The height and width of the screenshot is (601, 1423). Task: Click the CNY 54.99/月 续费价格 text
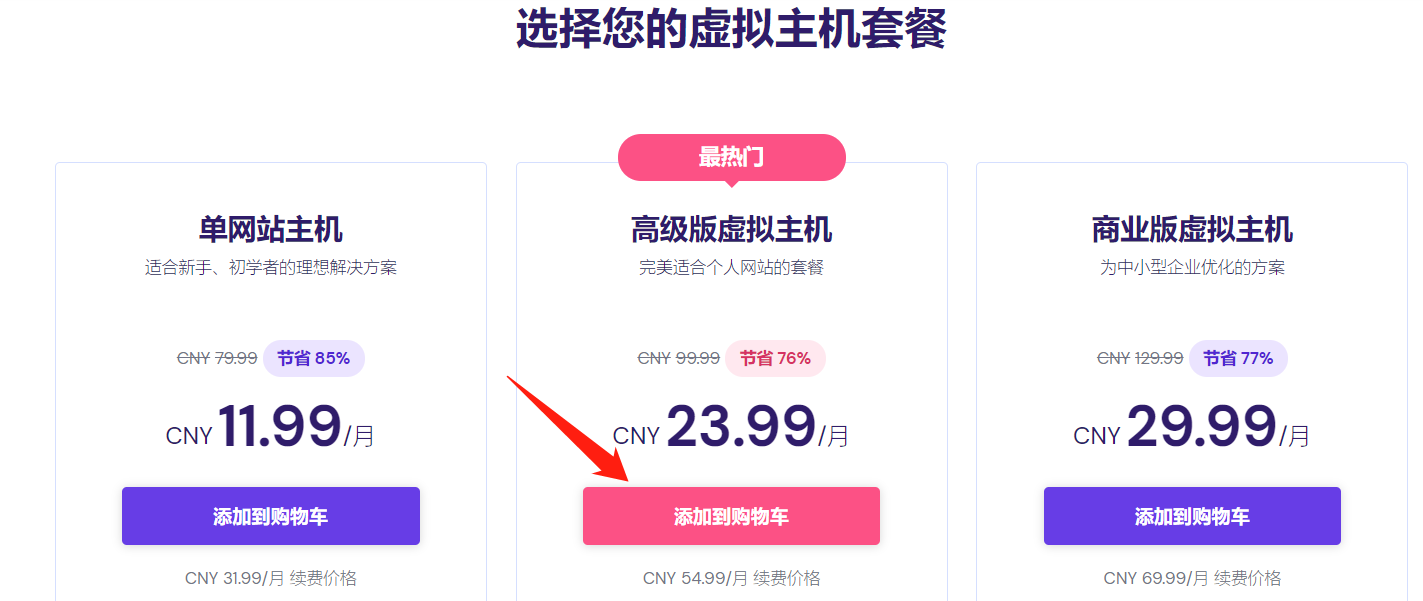pos(731,578)
